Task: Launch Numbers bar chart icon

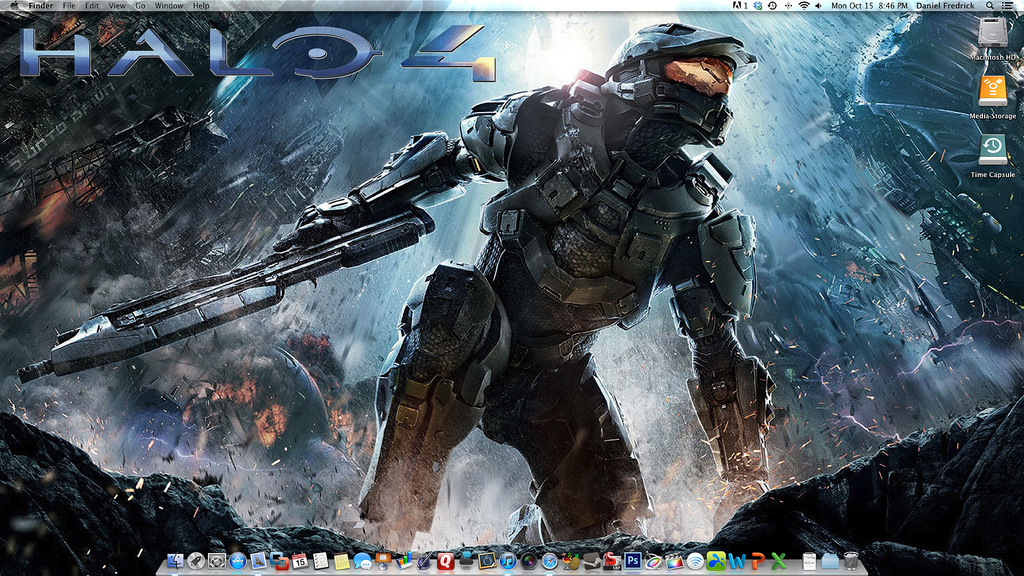Action: click(404, 561)
